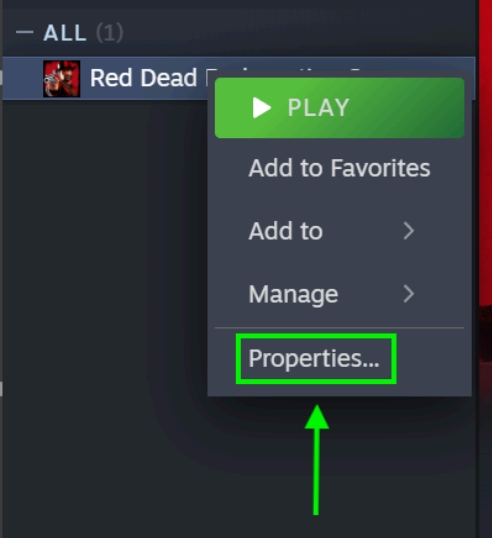The width and height of the screenshot is (492, 538).
Task: Click the Red Dead Redemption game thumbnail
Action: (x=62, y=79)
